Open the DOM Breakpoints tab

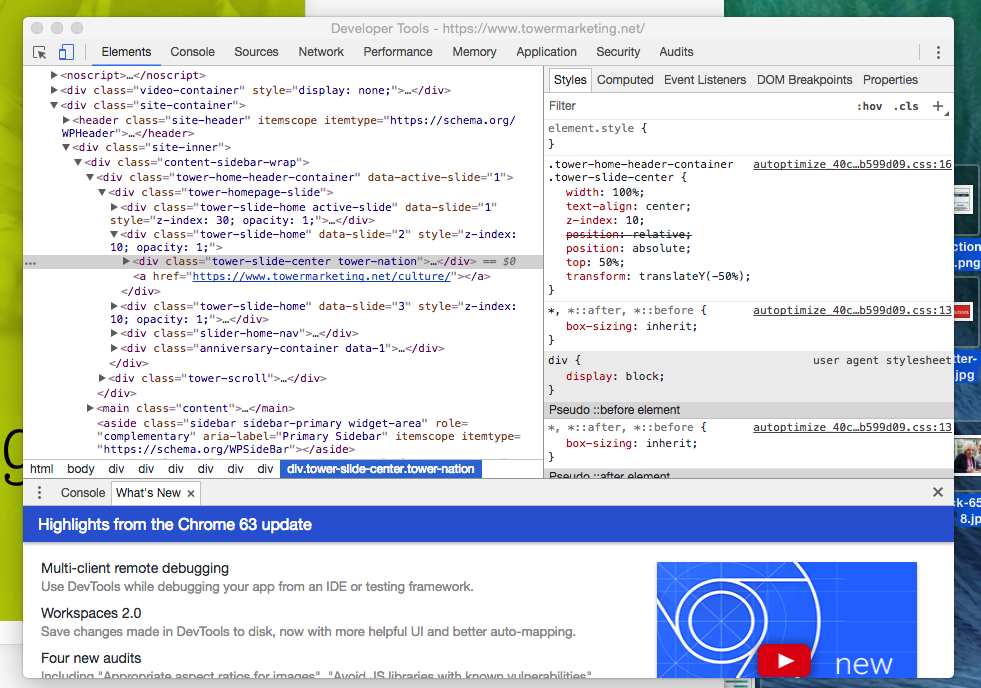click(805, 80)
